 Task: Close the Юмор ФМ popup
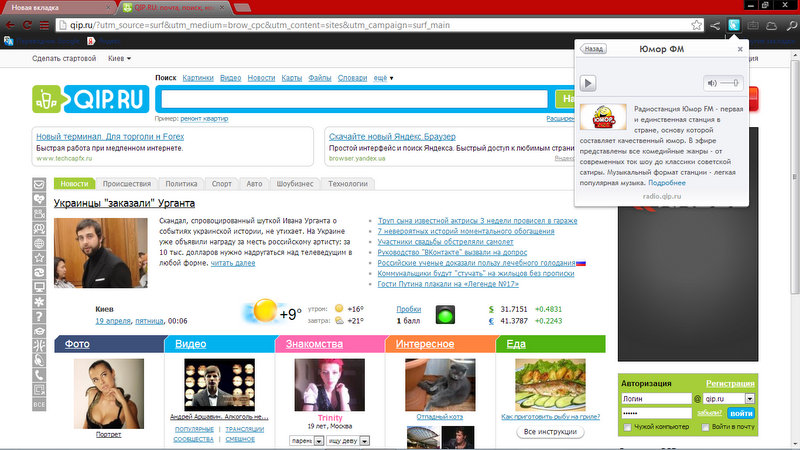pyautogui.click(x=740, y=49)
